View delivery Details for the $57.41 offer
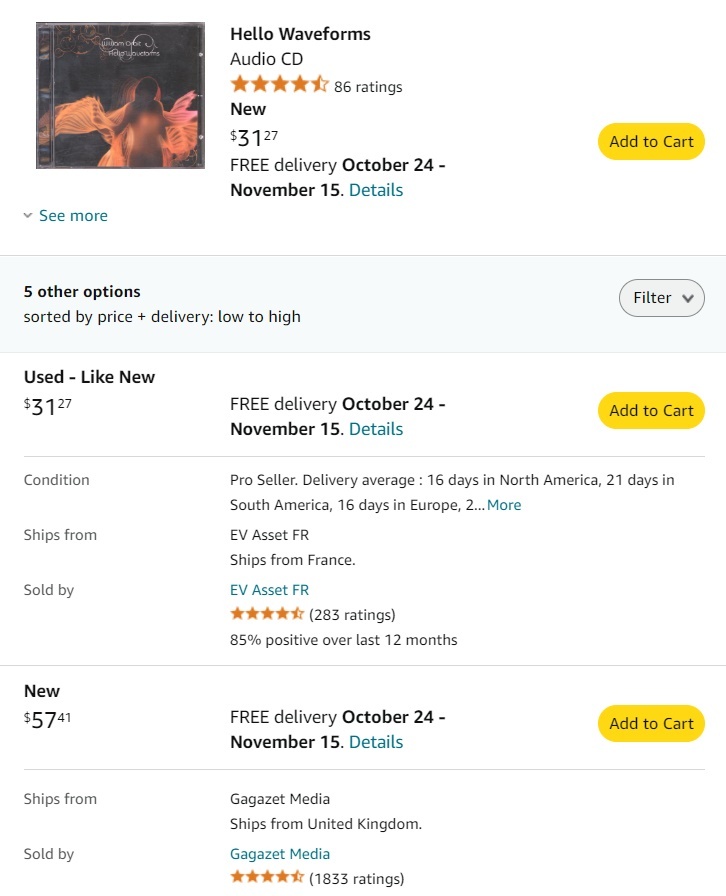This screenshot has height=896, width=726. pyautogui.click(x=376, y=742)
